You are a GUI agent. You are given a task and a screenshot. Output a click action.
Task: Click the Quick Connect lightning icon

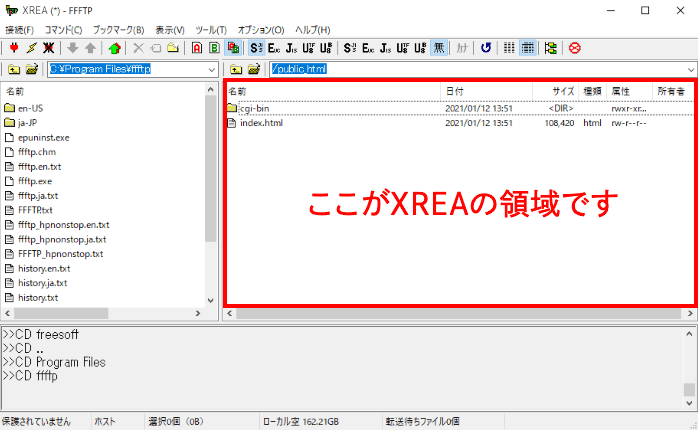[x=31, y=47]
